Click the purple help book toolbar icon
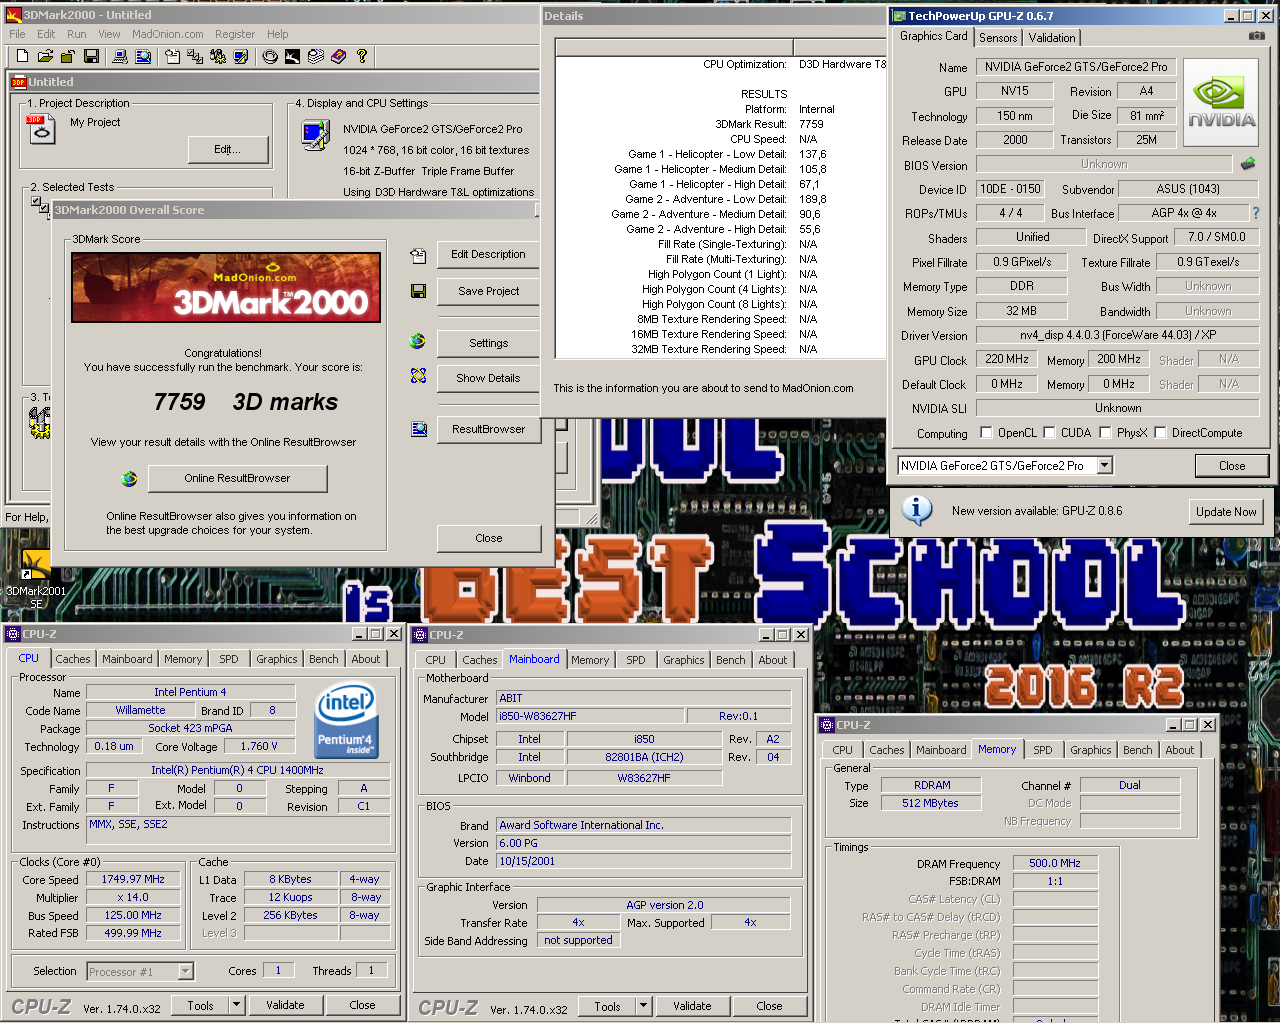 point(338,56)
